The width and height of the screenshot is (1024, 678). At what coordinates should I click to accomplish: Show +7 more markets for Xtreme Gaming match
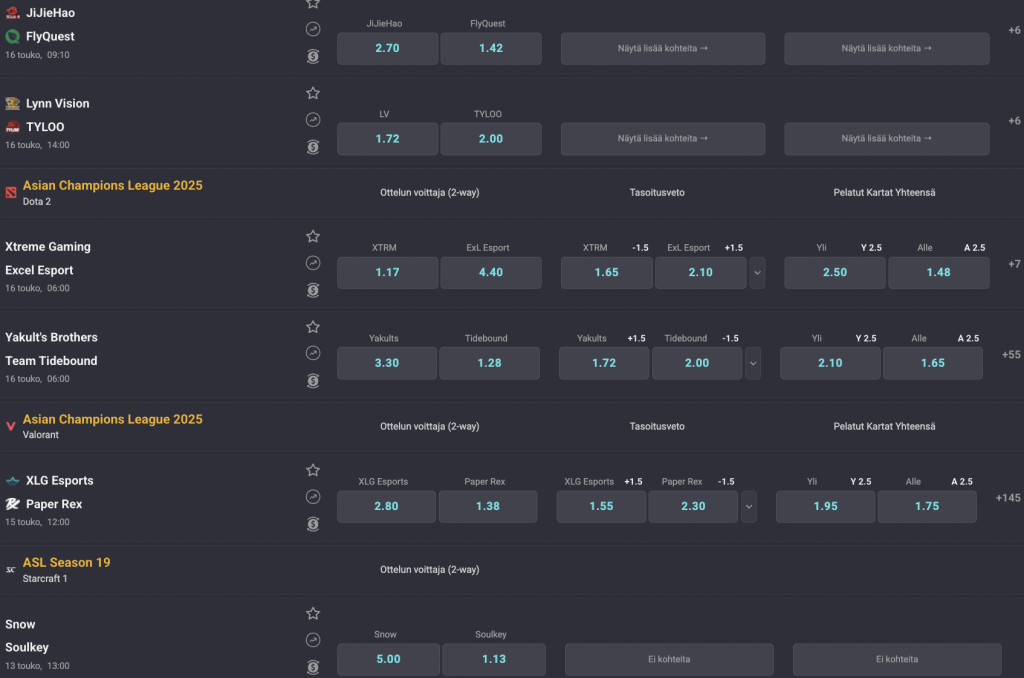[x=1014, y=264]
